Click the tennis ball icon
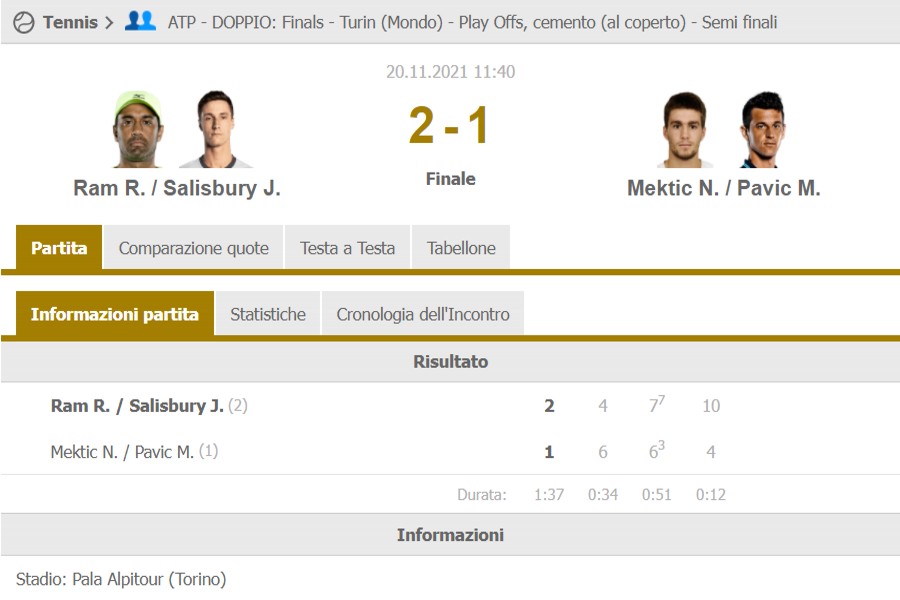900x600 pixels. (24, 22)
